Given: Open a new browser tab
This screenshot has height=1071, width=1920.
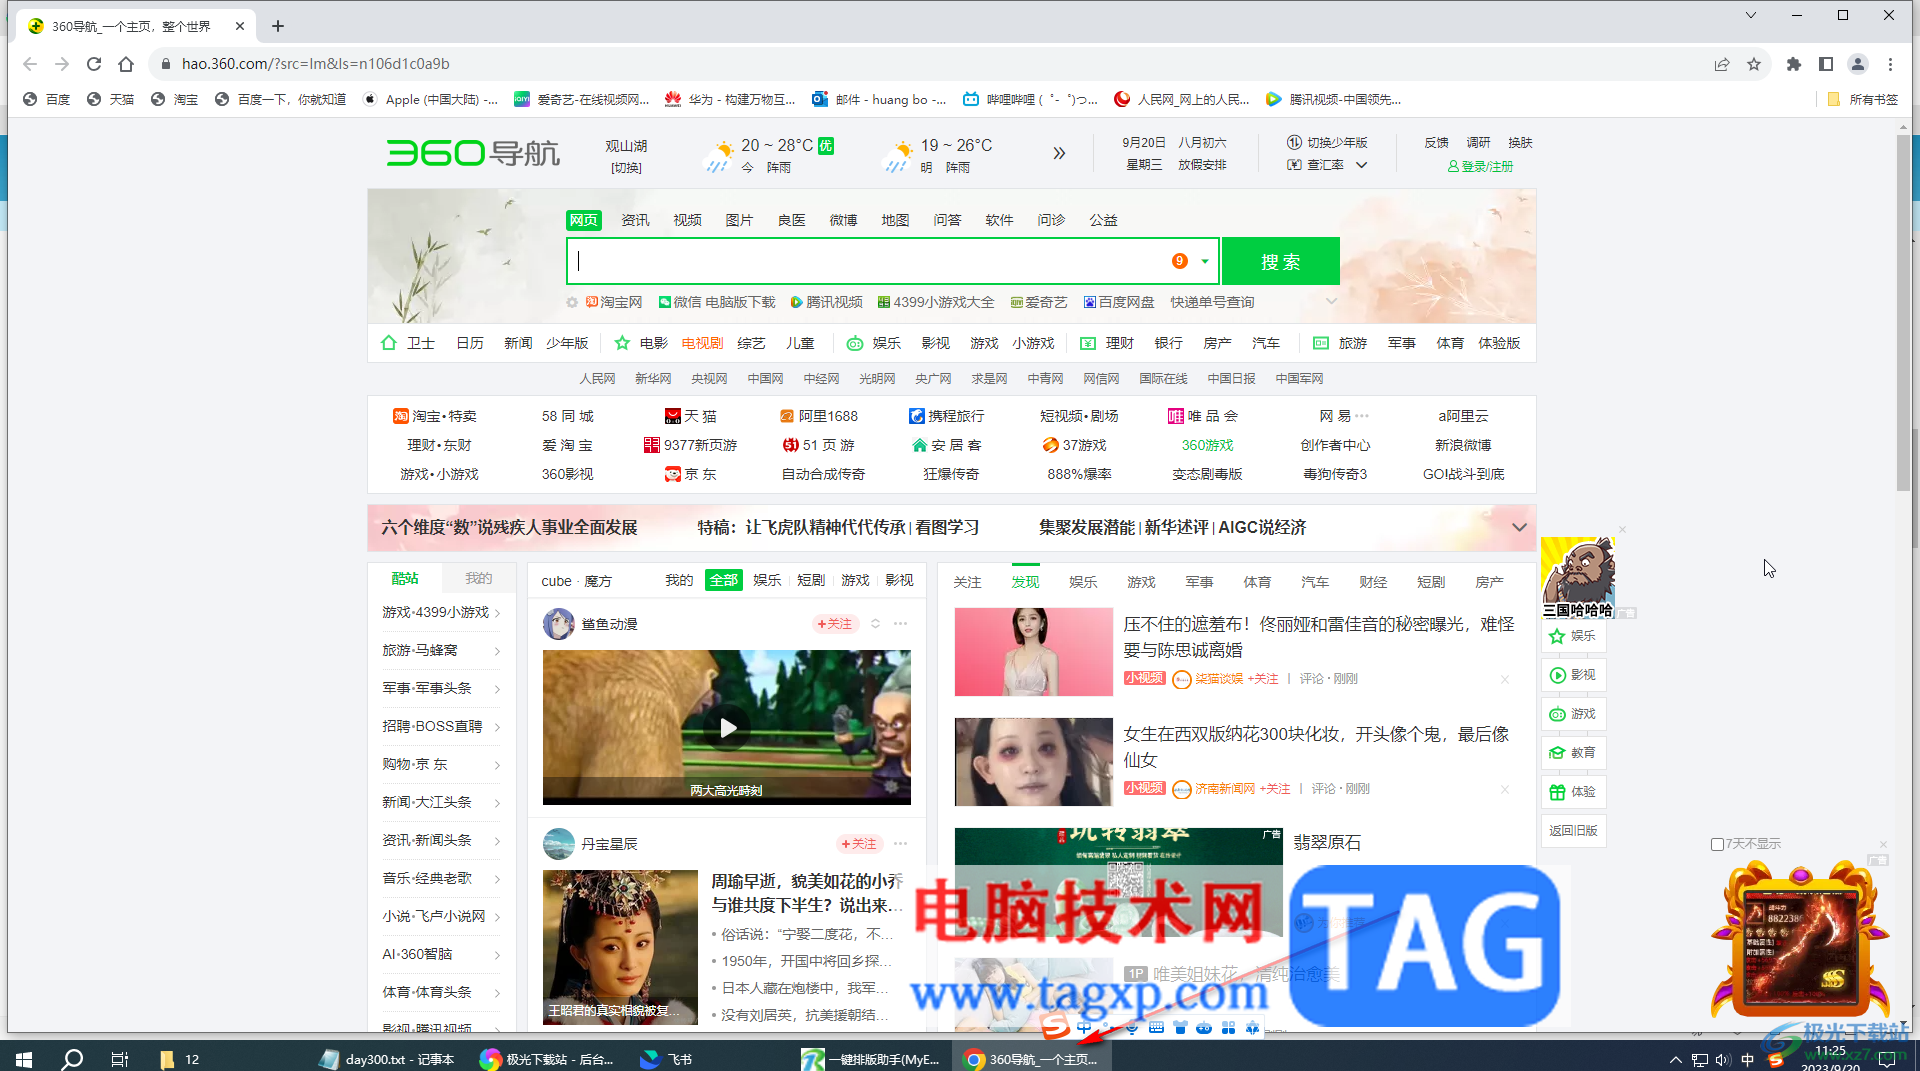Looking at the screenshot, I should [x=278, y=26].
